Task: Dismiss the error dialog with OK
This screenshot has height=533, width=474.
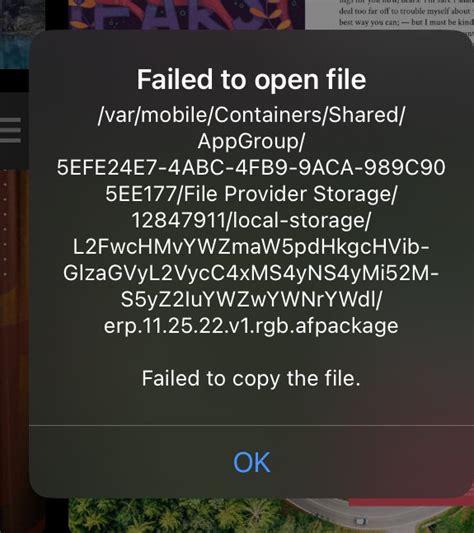Action: coord(252,462)
